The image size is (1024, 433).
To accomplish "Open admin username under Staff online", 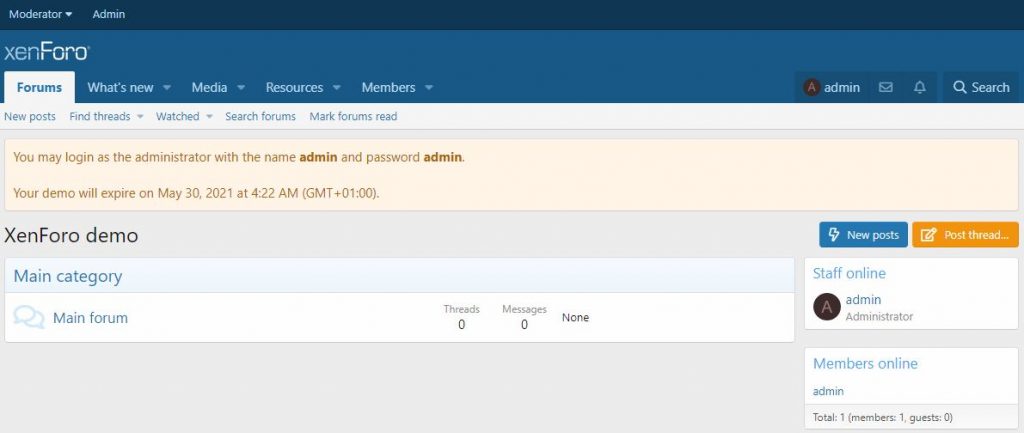I will [x=863, y=300].
